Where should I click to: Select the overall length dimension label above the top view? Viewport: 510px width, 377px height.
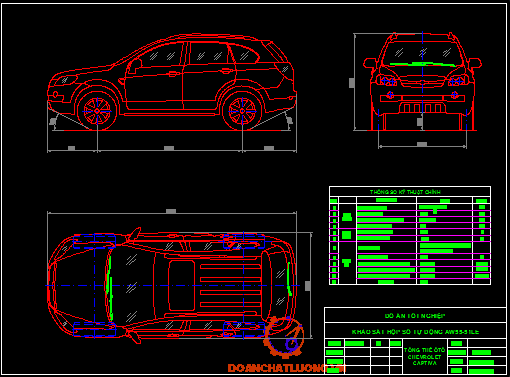click(171, 211)
